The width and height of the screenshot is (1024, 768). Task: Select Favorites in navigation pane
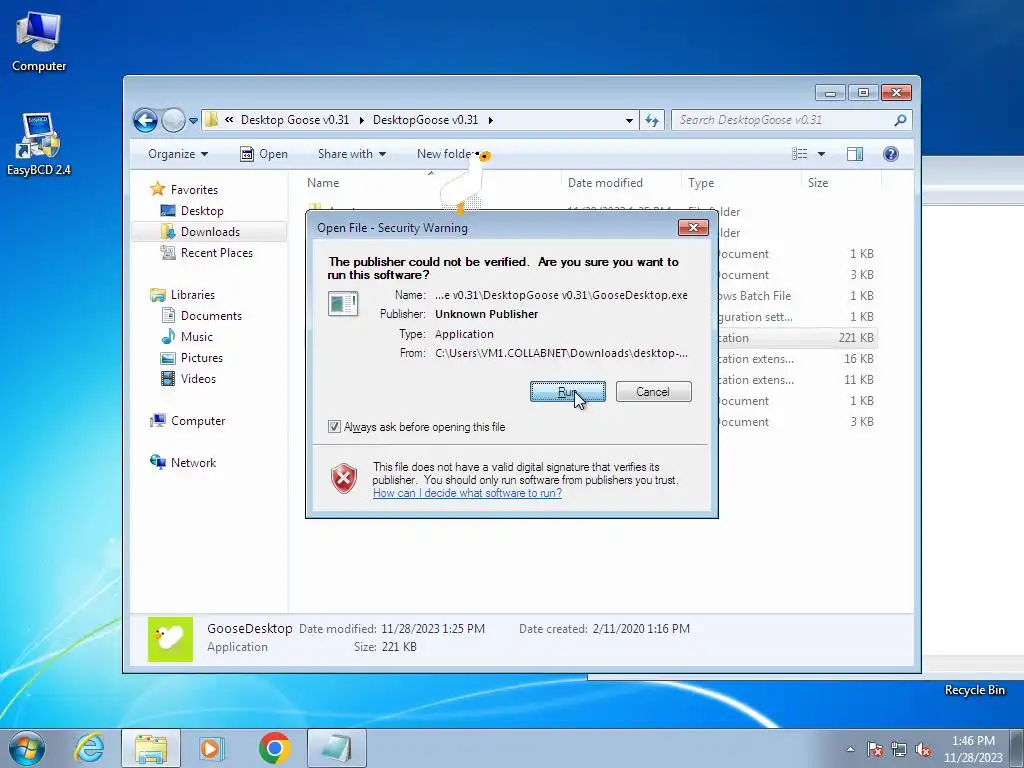pyautogui.click(x=194, y=190)
